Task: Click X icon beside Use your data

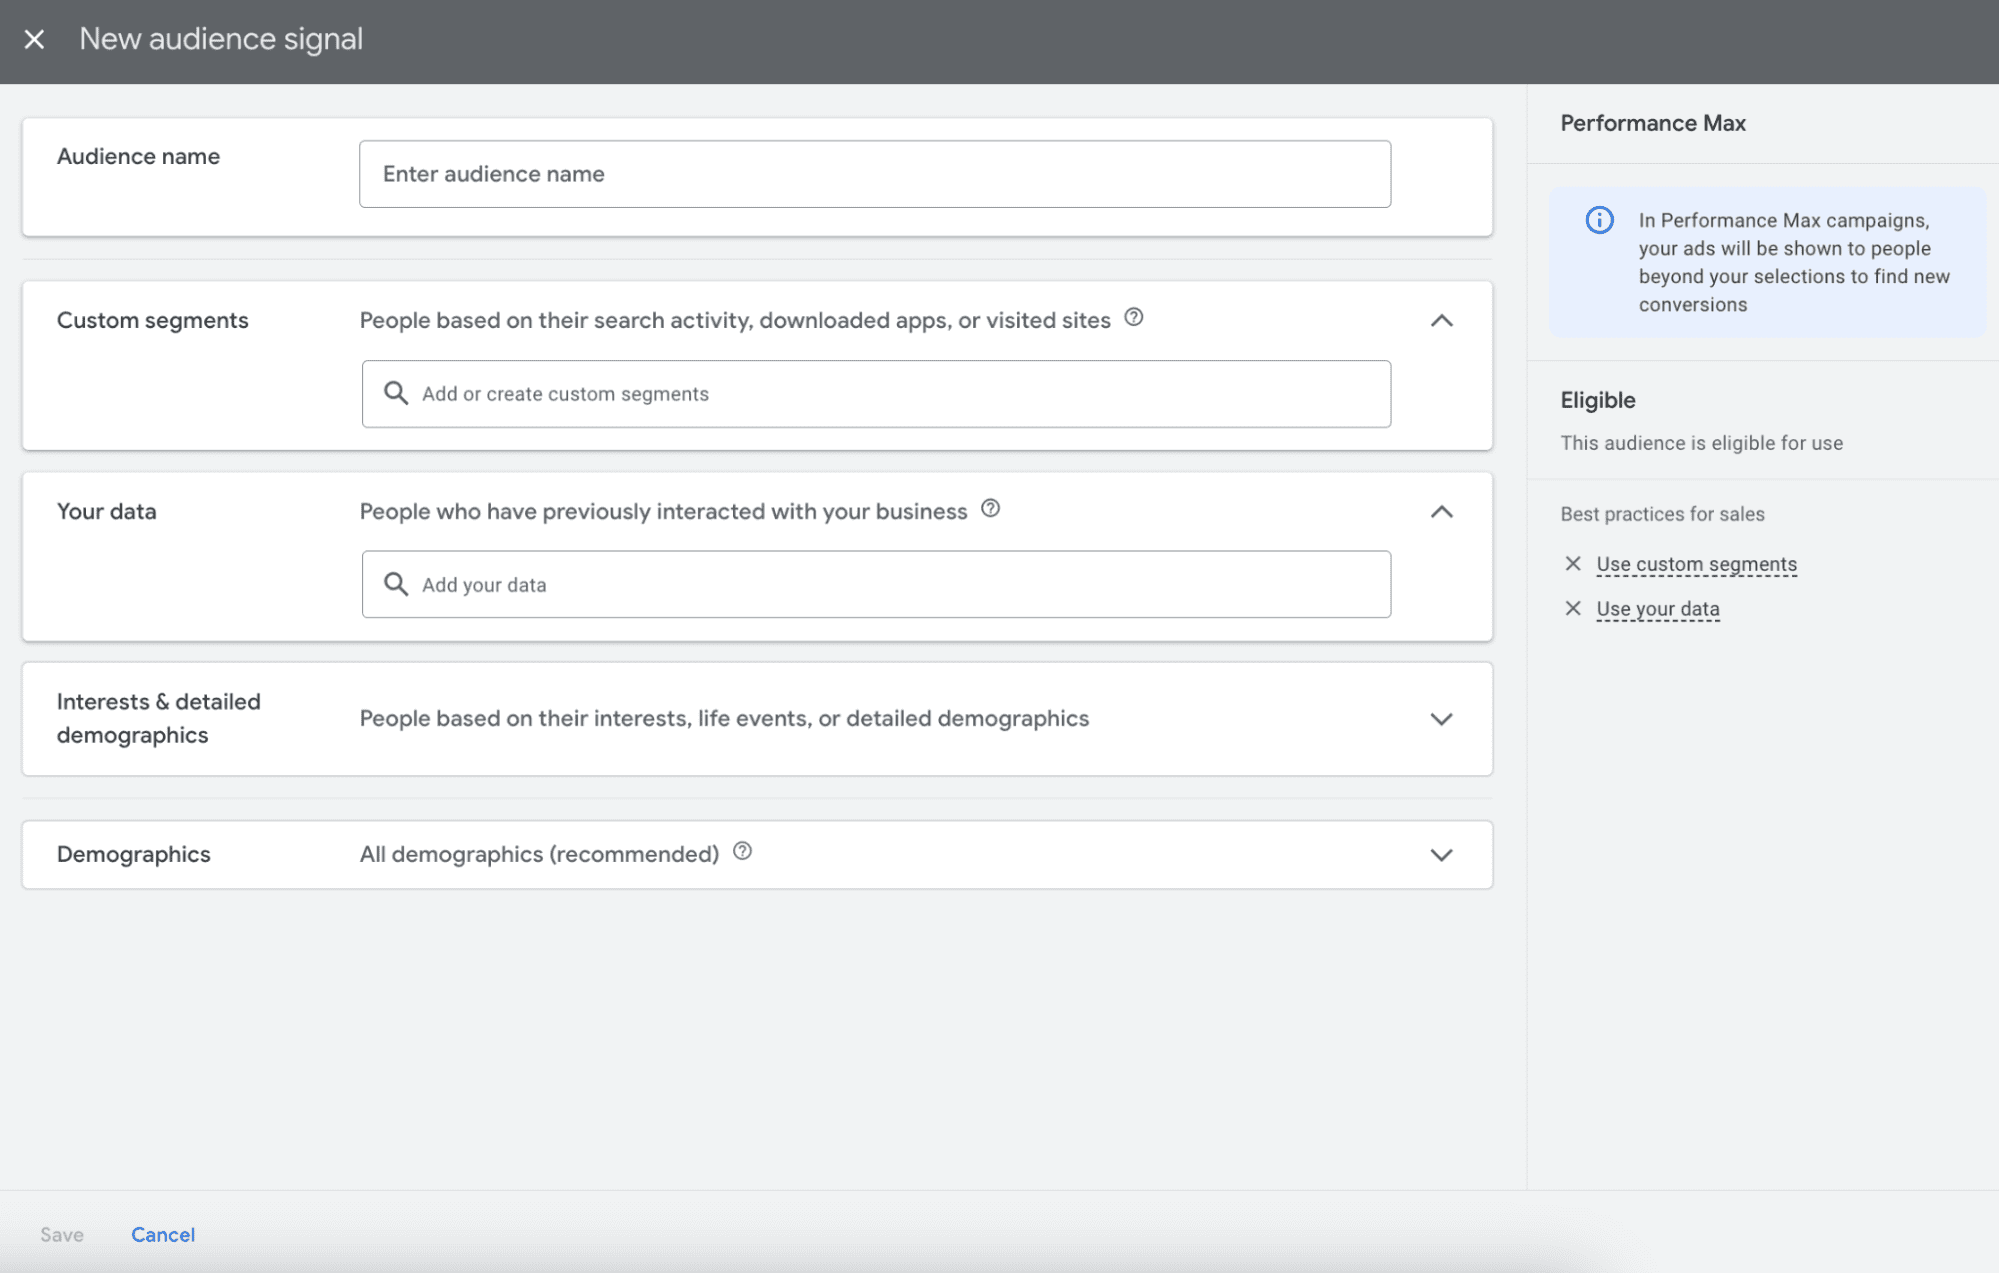Action: tap(1572, 609)
